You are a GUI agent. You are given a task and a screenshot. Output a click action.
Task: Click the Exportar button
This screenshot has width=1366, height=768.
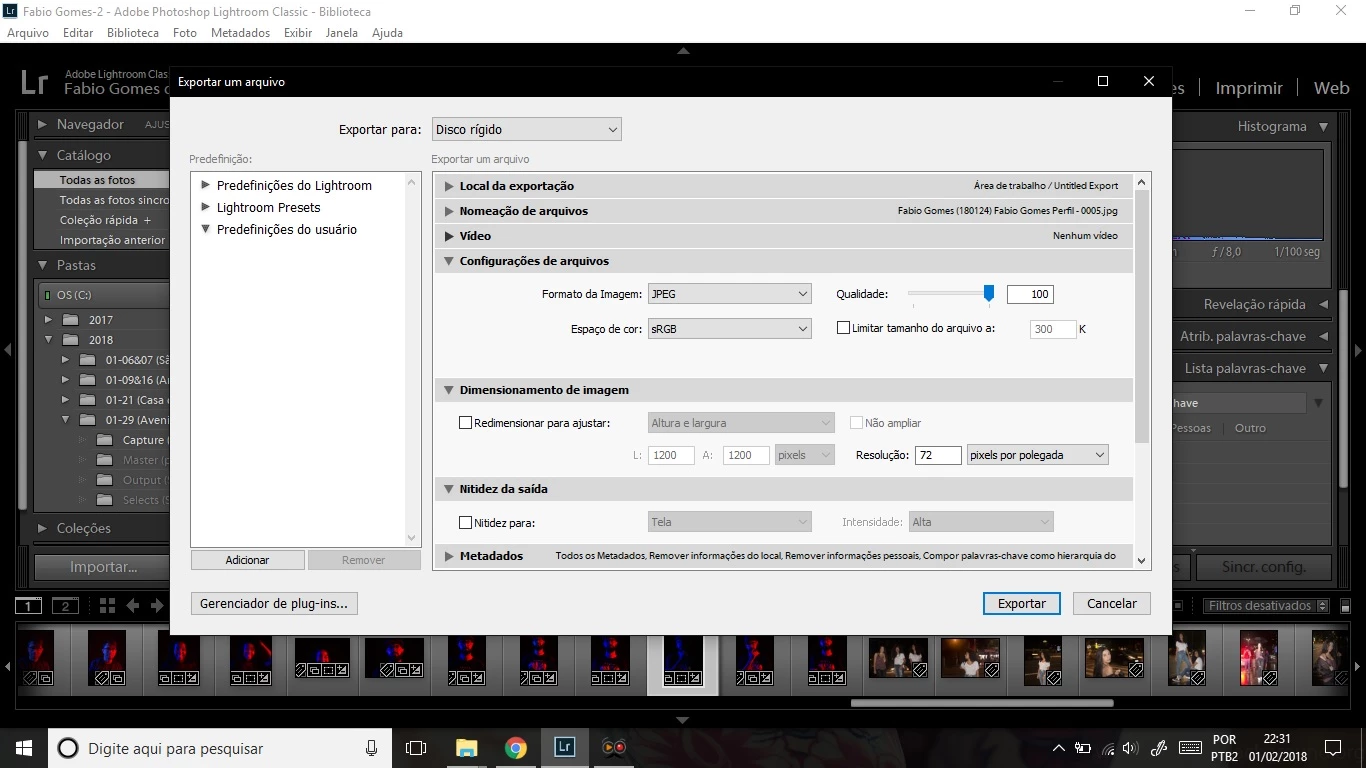(1022, 603)
